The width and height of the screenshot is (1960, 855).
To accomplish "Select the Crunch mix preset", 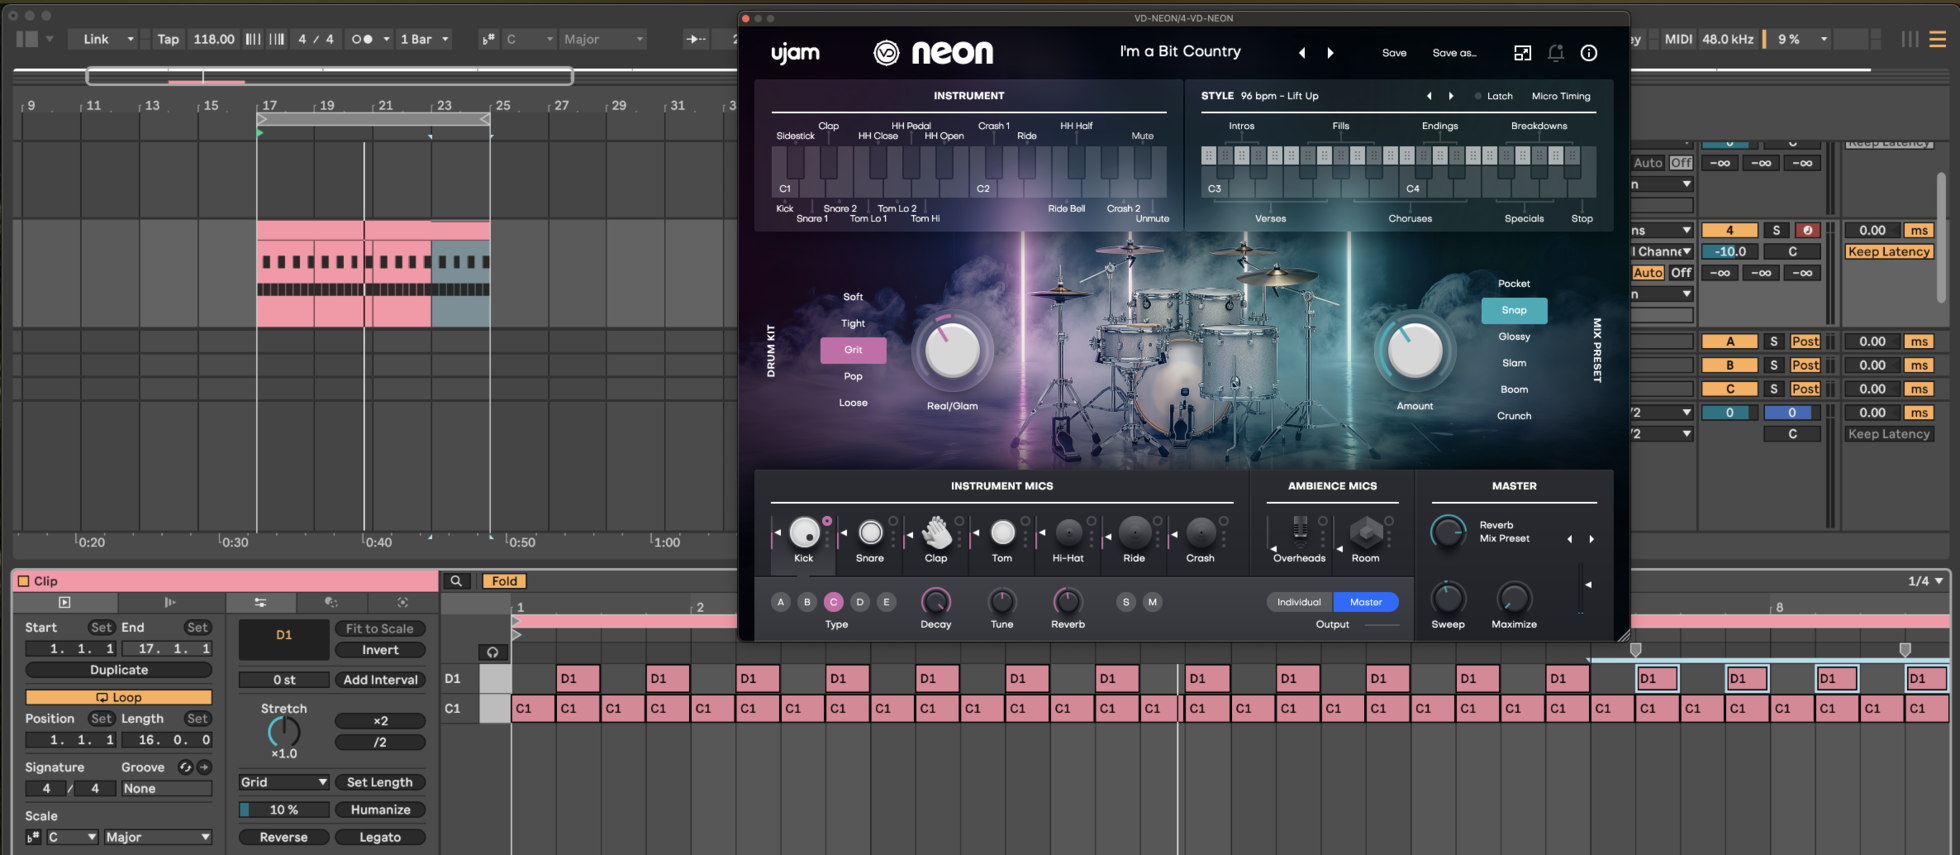I will [1514, 416].
